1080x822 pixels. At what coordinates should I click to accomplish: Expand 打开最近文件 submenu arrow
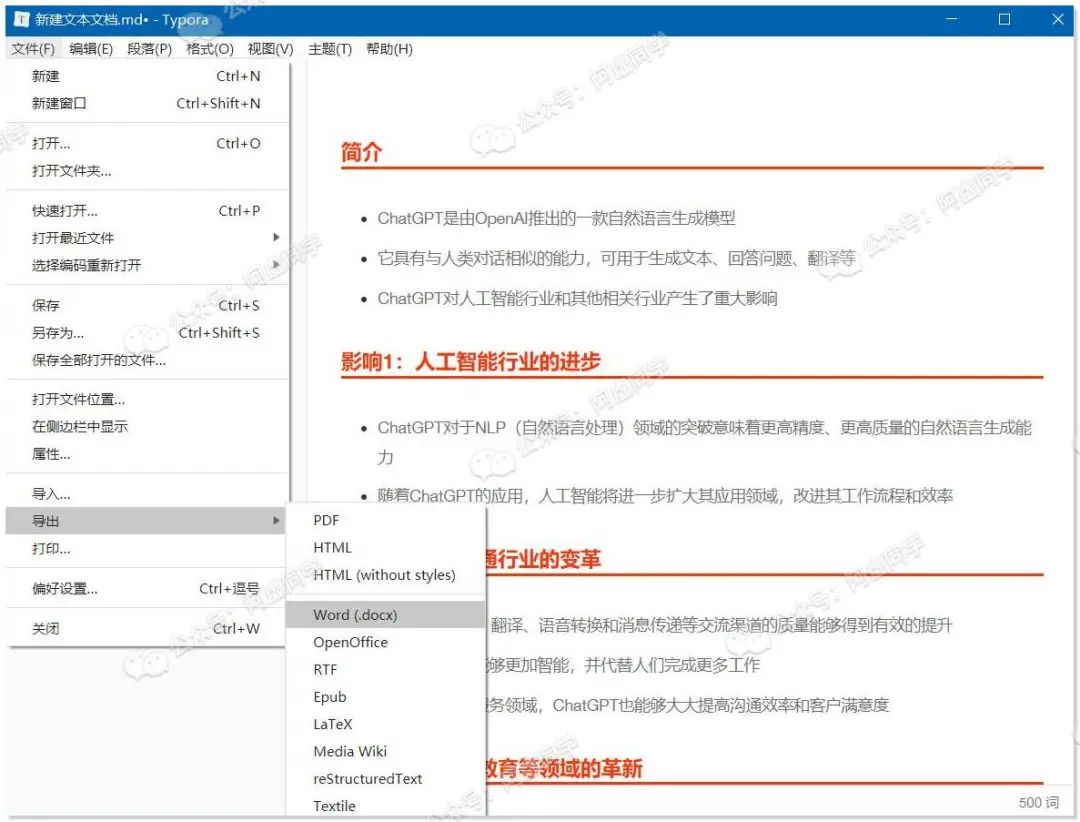[276, 238]
